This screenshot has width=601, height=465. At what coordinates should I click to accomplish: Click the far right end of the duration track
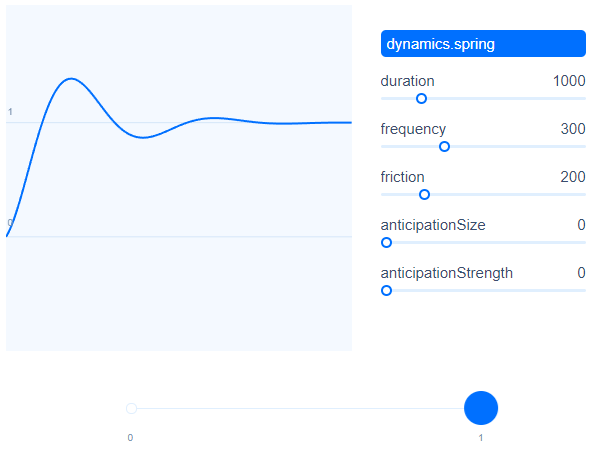click(x=584, y=99)
